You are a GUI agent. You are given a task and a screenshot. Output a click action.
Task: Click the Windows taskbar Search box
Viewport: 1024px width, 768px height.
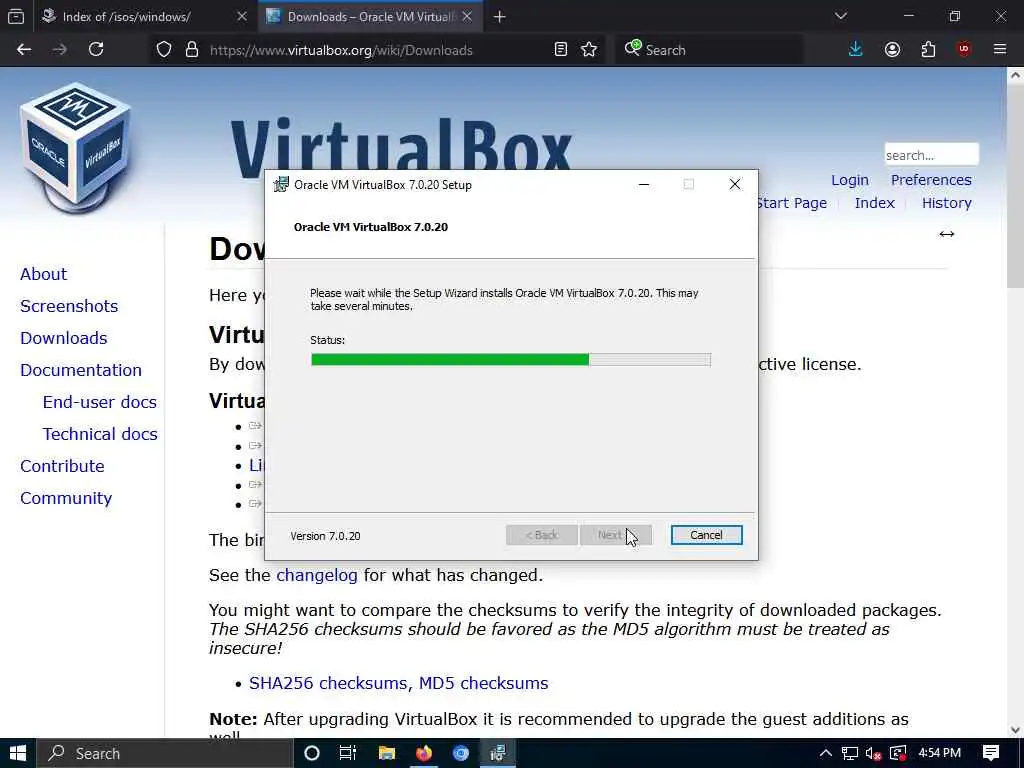click(165, 753)
